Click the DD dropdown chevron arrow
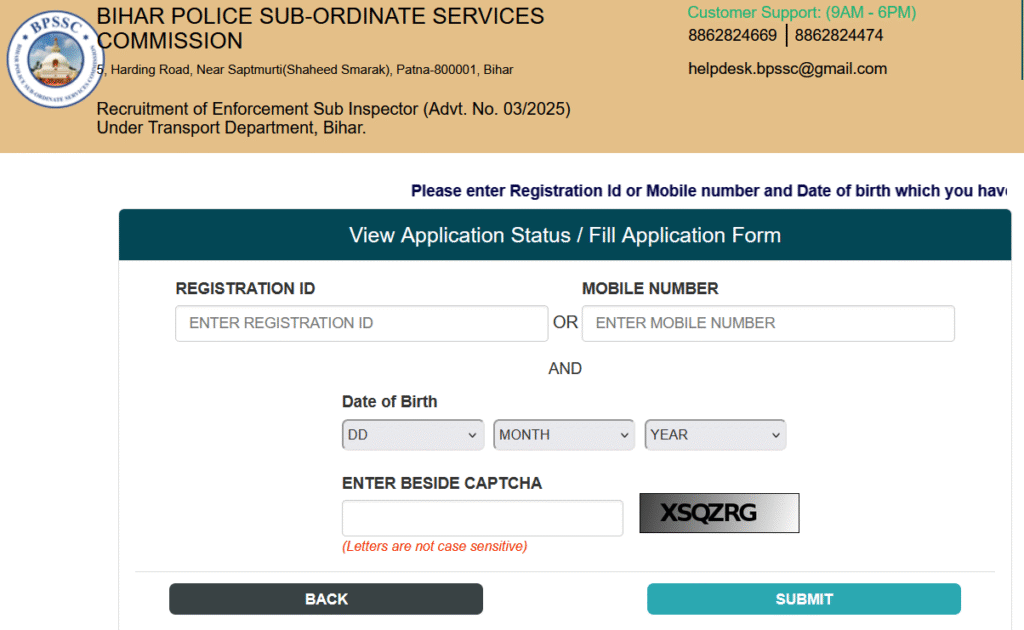 472,435
